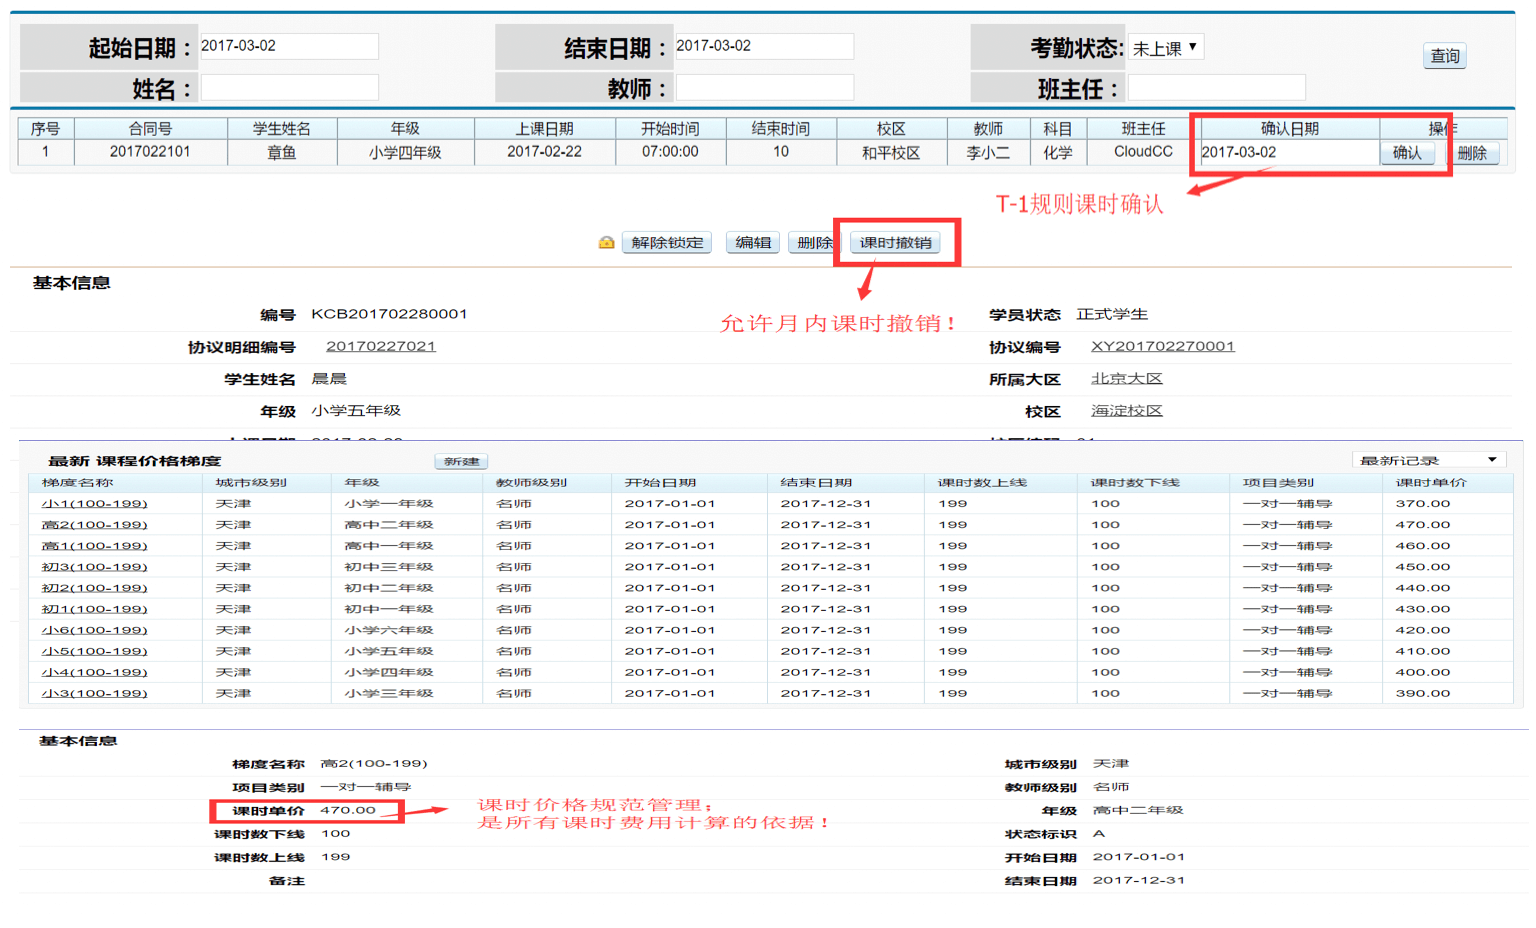Click the 新建 button in 课程价格梯度

[462, 461]
